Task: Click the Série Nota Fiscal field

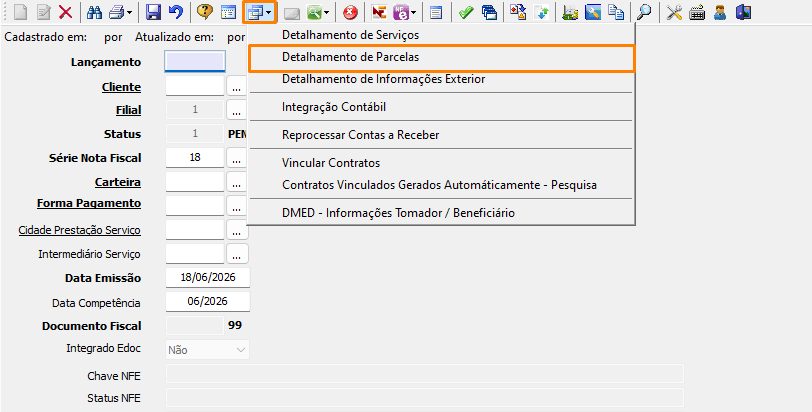Action: pos(195,157)
